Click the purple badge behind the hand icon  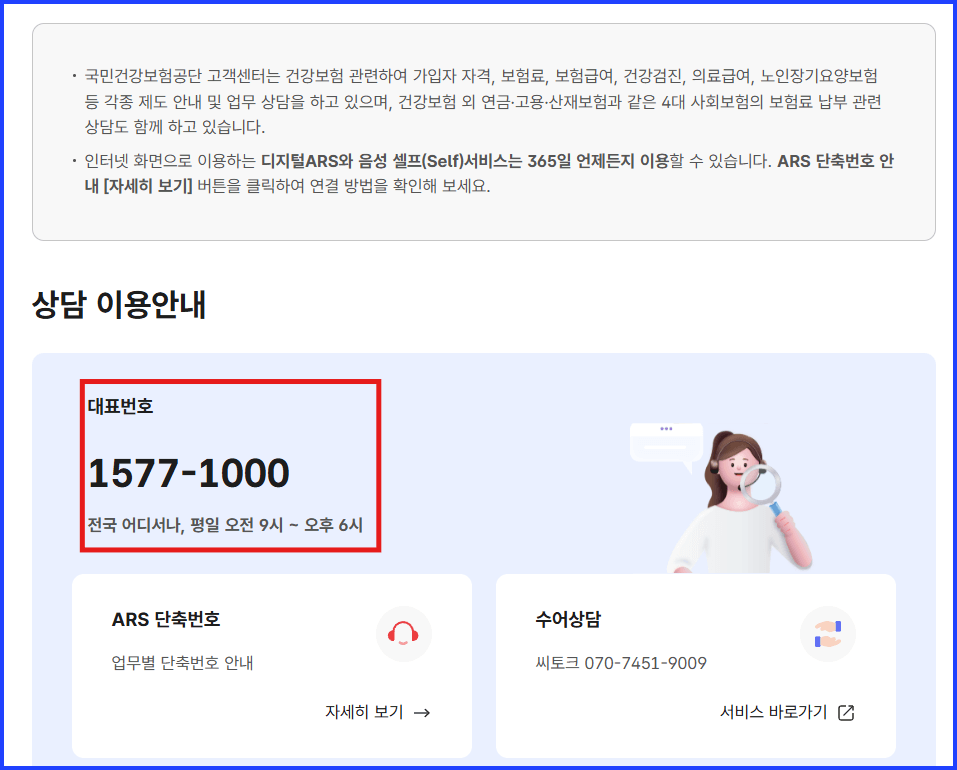point(828,633)
